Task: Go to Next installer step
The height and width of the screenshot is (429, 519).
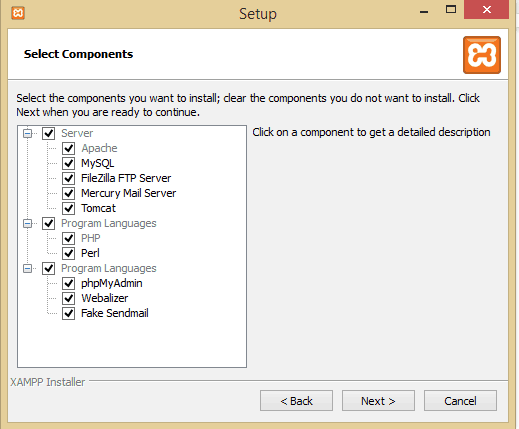Action: 378,401
